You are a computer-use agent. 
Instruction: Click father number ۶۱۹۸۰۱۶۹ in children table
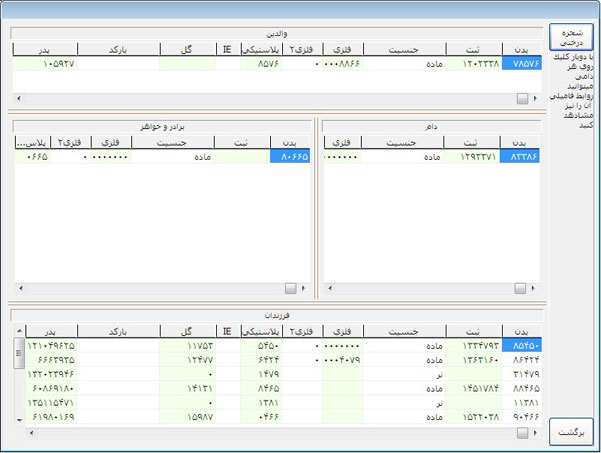coord(51,417)
